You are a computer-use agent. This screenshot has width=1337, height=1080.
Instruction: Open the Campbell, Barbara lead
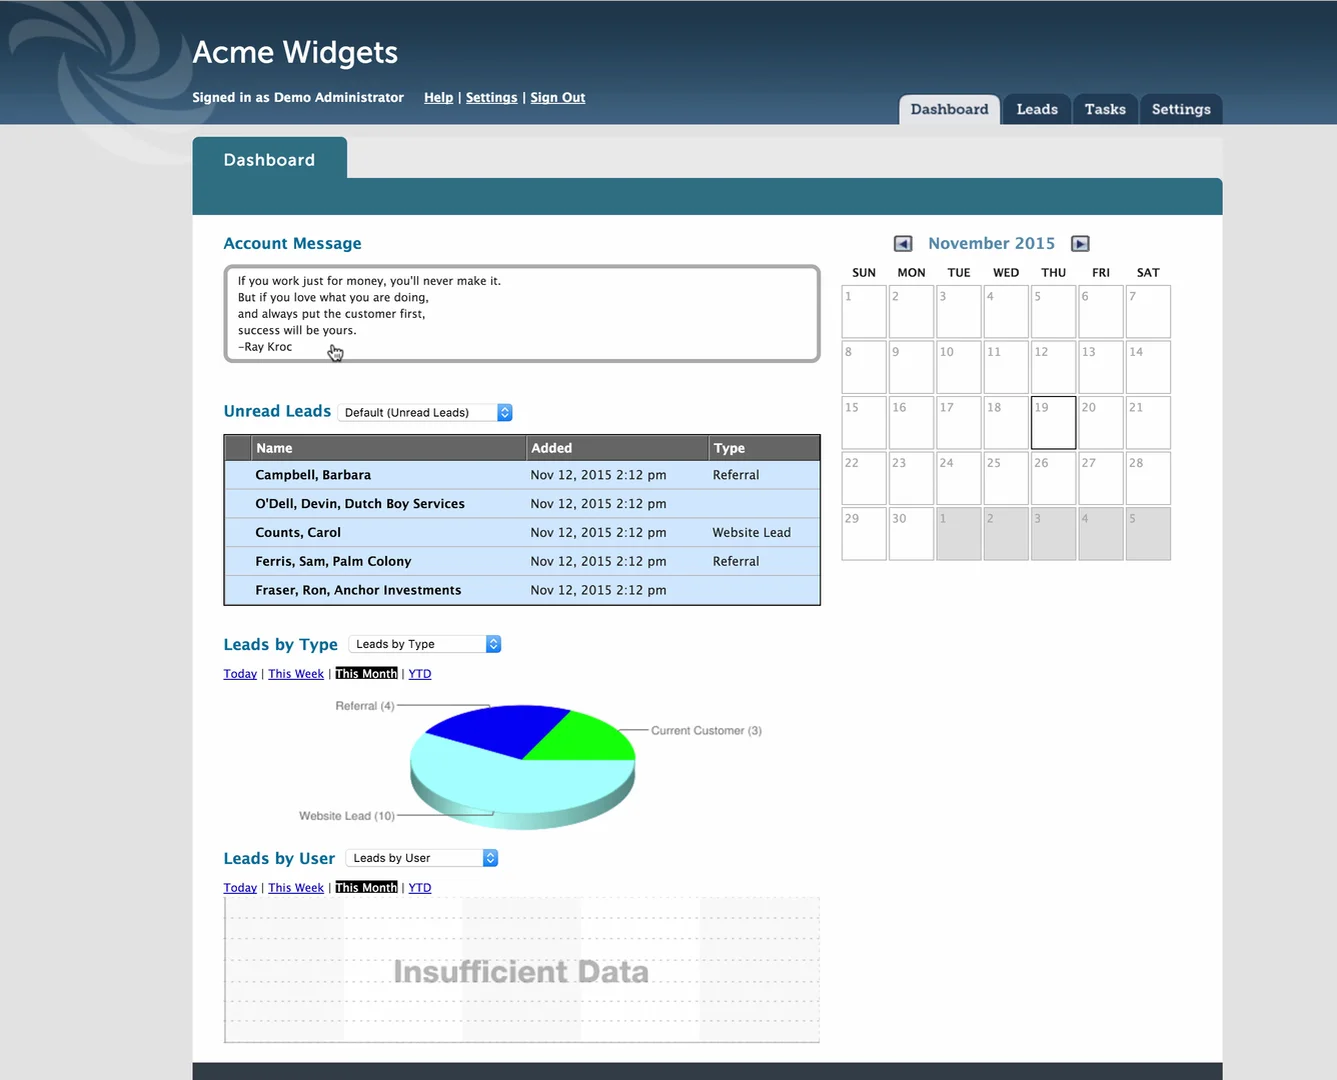(x=522, y=475)
